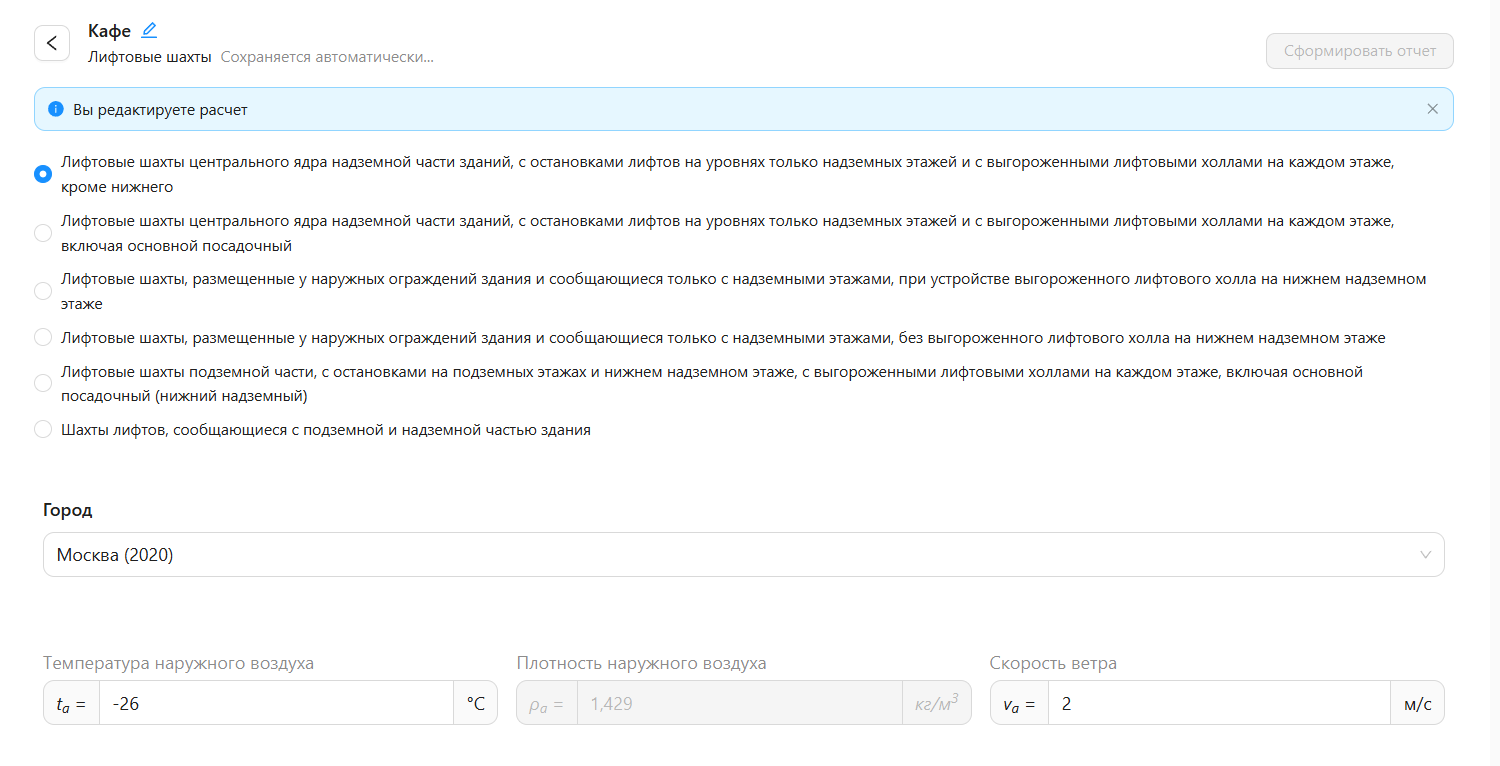Click the Лифтовые шахты subtitle text
The height and width of the screenshot is (766, 1500).
149,57
